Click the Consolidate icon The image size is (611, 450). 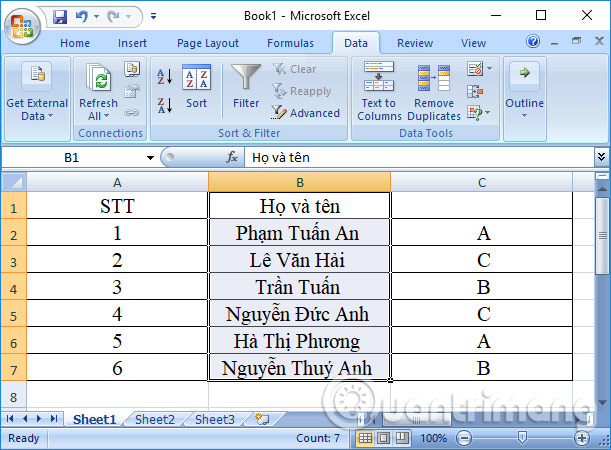pos(475,92)
